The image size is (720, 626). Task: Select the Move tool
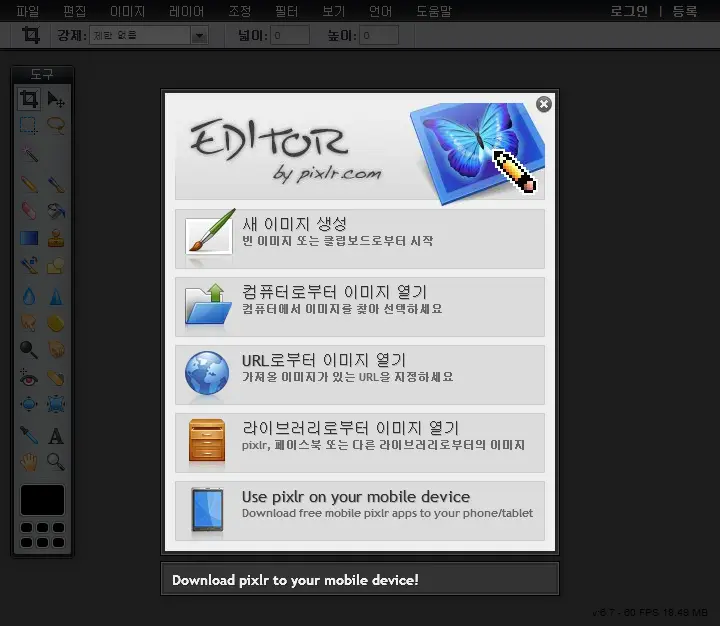point(56,99)
